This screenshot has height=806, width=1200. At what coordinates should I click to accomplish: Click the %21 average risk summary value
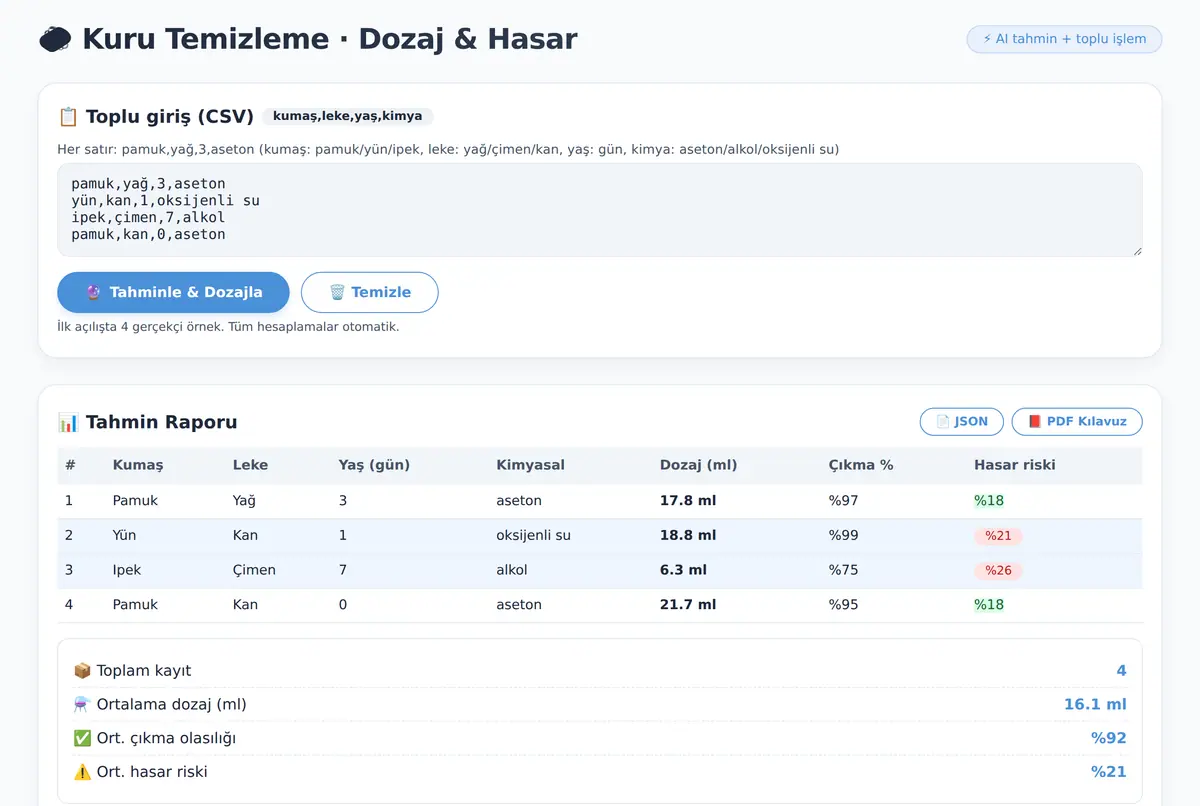(x=1109, y=772)
